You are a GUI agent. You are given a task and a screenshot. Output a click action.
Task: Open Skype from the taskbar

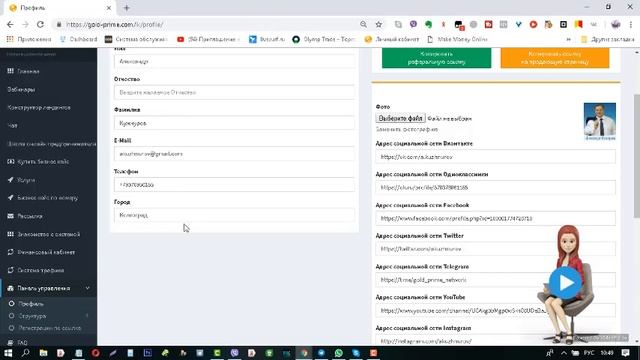coord(356,353)
